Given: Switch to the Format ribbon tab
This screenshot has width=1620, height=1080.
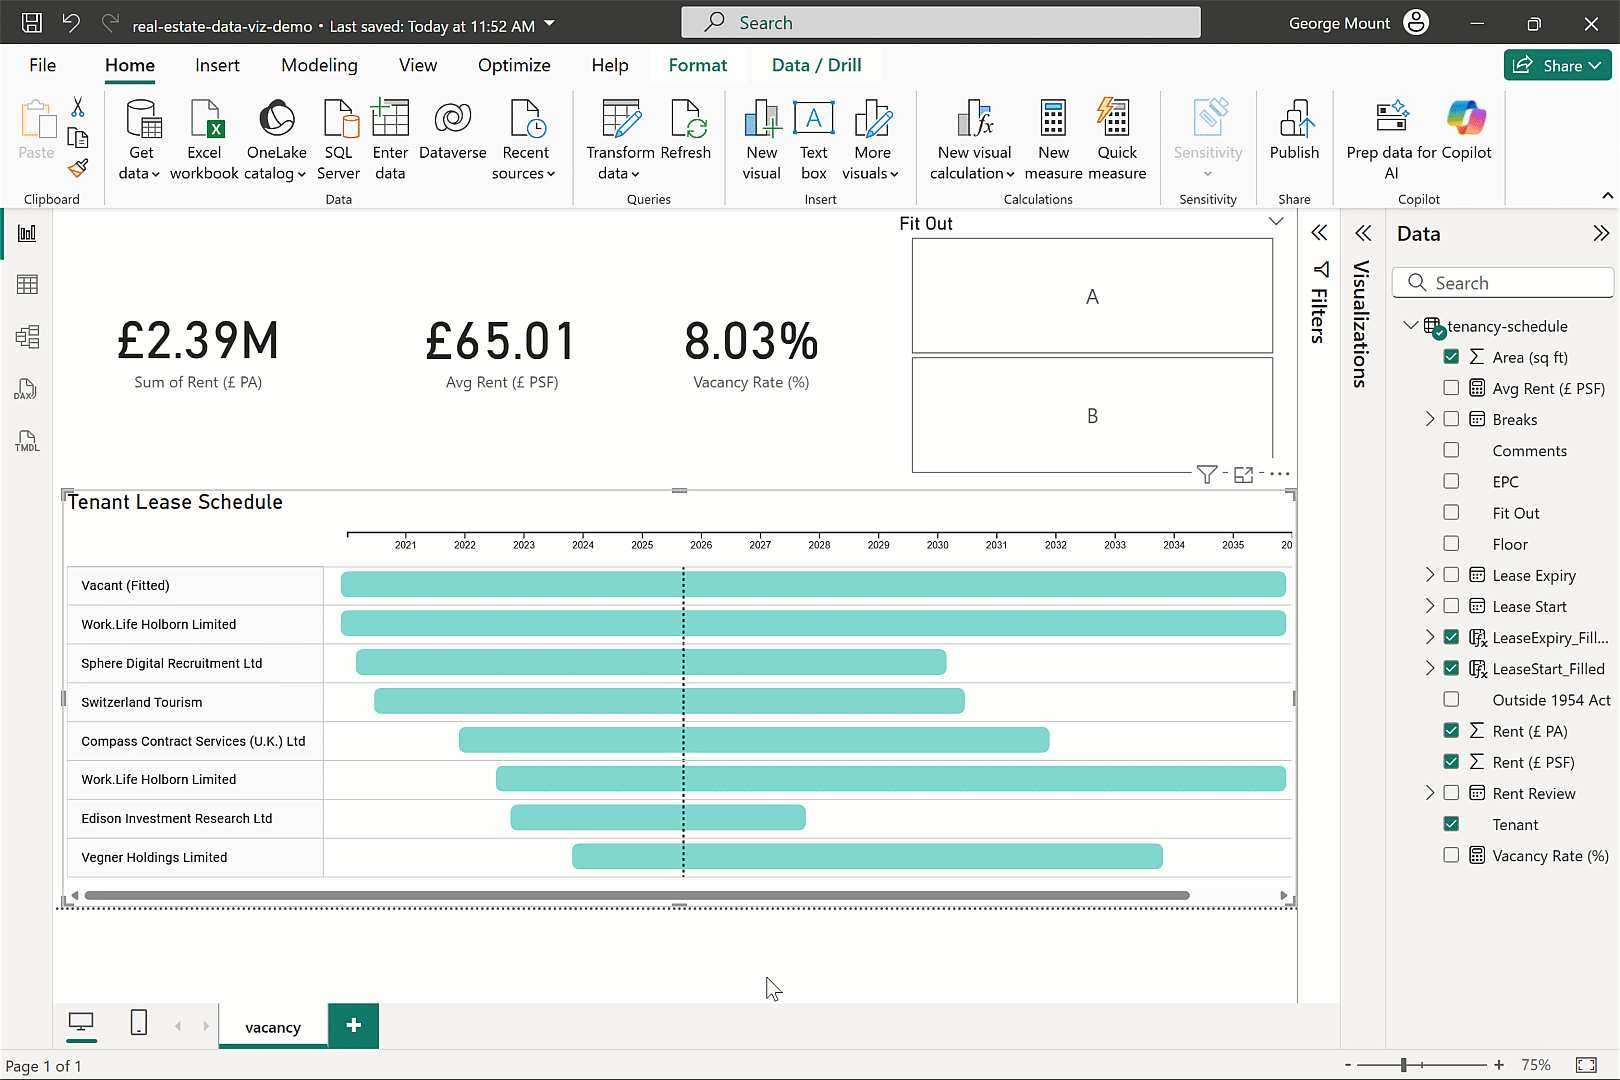Looking at the screenshot, I should 697,65.
